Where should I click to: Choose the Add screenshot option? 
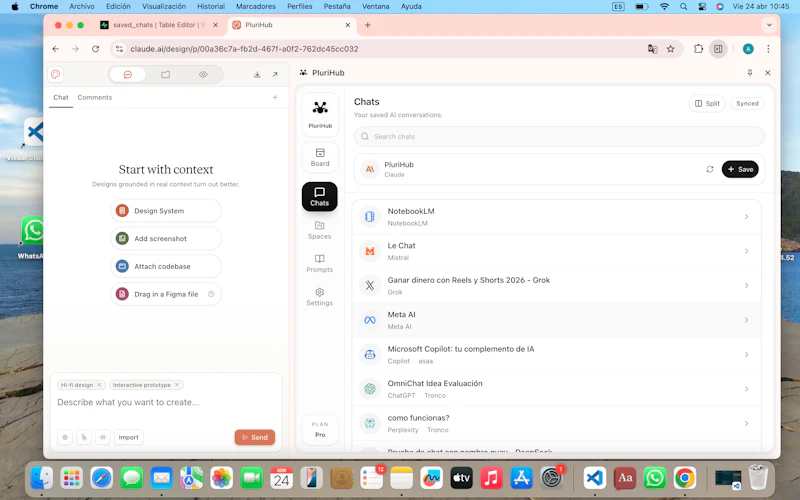click(166, 238)
